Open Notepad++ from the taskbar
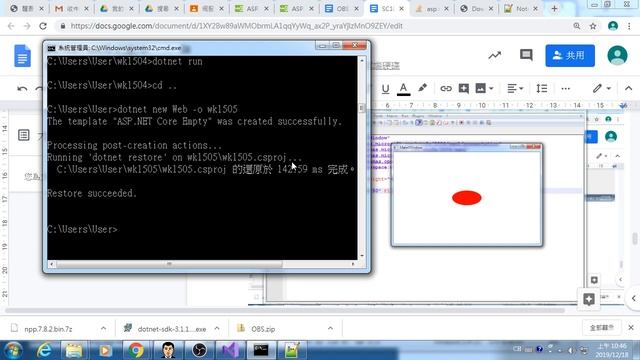The height and width of the screenshot is (360, 640). (291, 350)
